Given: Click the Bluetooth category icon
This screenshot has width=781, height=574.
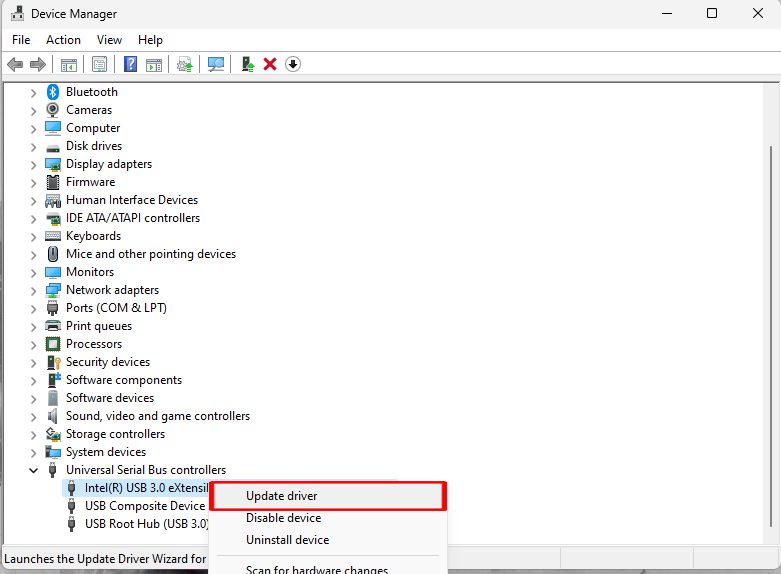Looking at the screenshot, I should [53, 92].
